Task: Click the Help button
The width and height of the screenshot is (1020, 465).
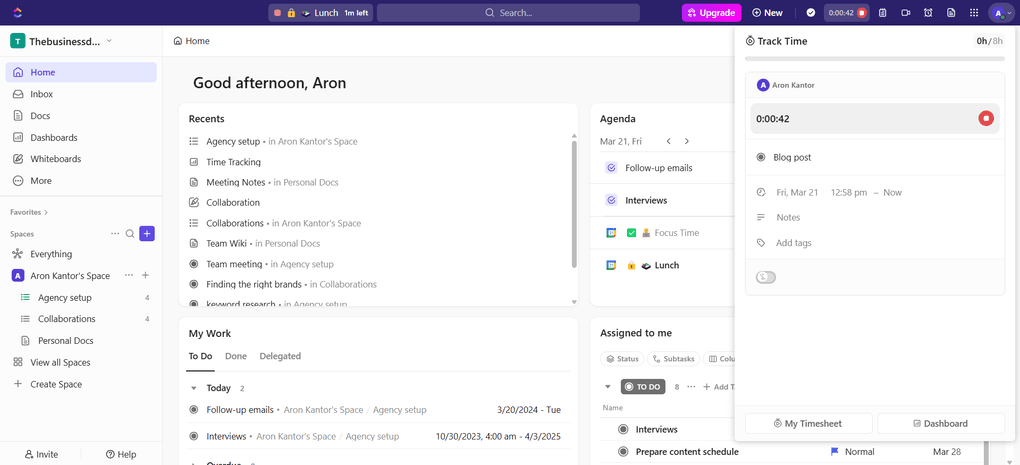Action: [x=121, y=454]
